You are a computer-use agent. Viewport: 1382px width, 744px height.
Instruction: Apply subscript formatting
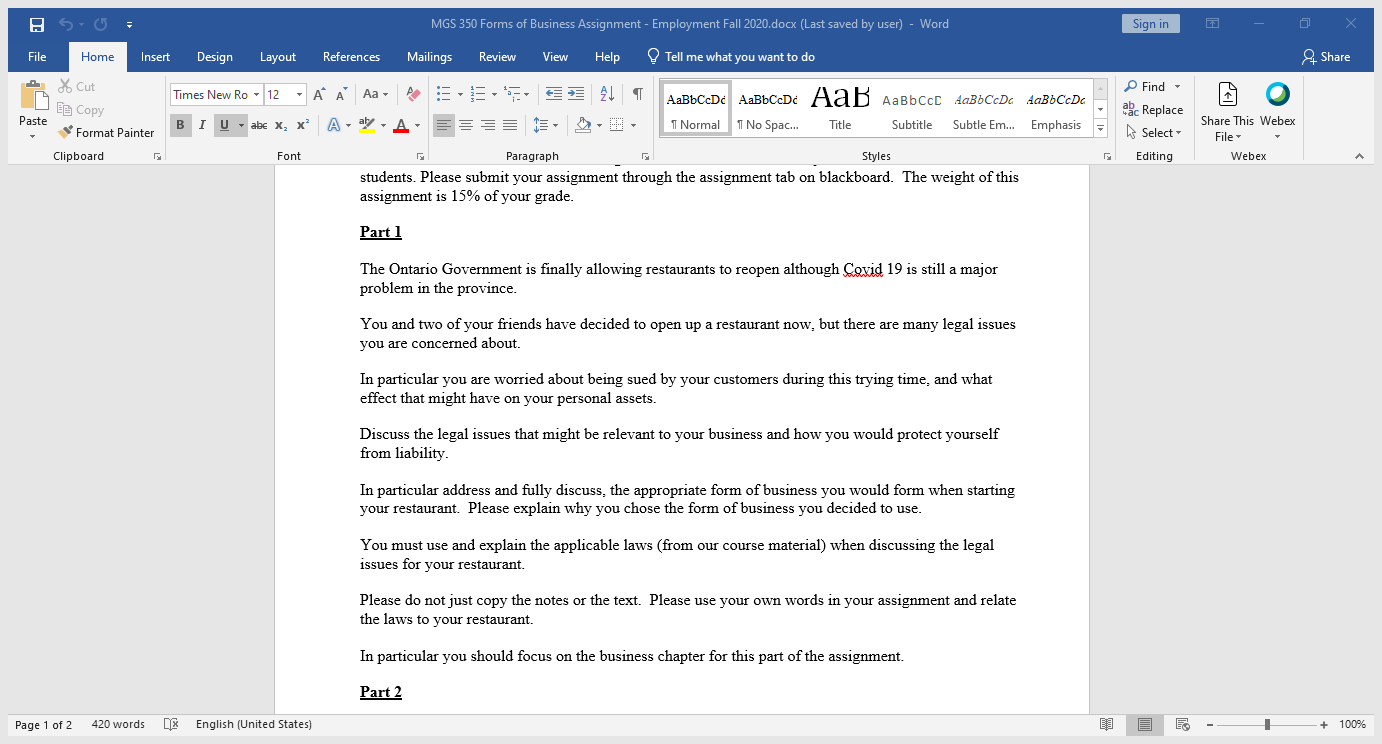280,125
